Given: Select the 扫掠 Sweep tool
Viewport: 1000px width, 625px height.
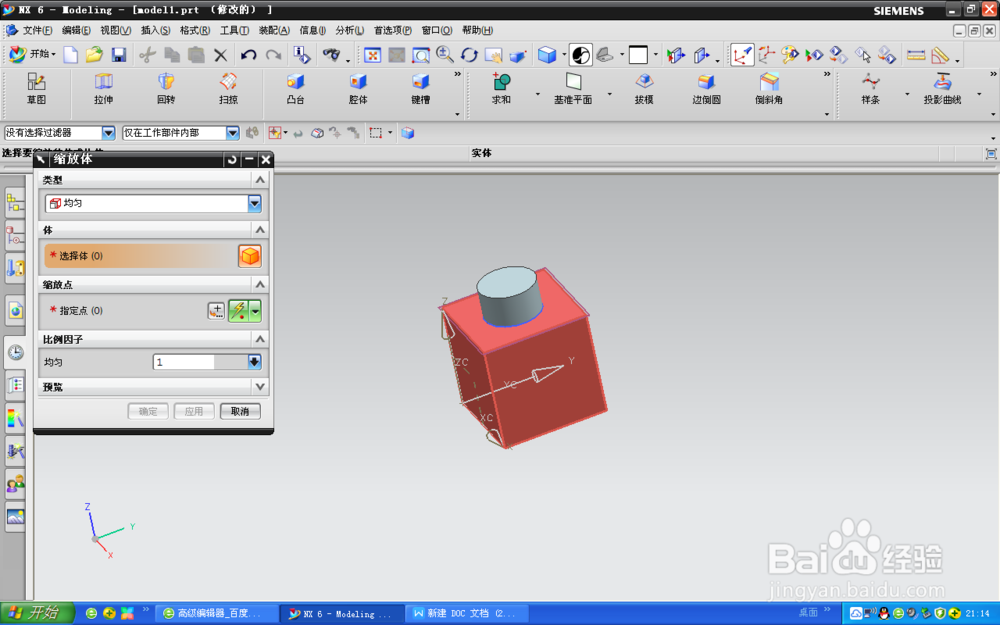Looking at the screenshot, I should pos(228,89).
